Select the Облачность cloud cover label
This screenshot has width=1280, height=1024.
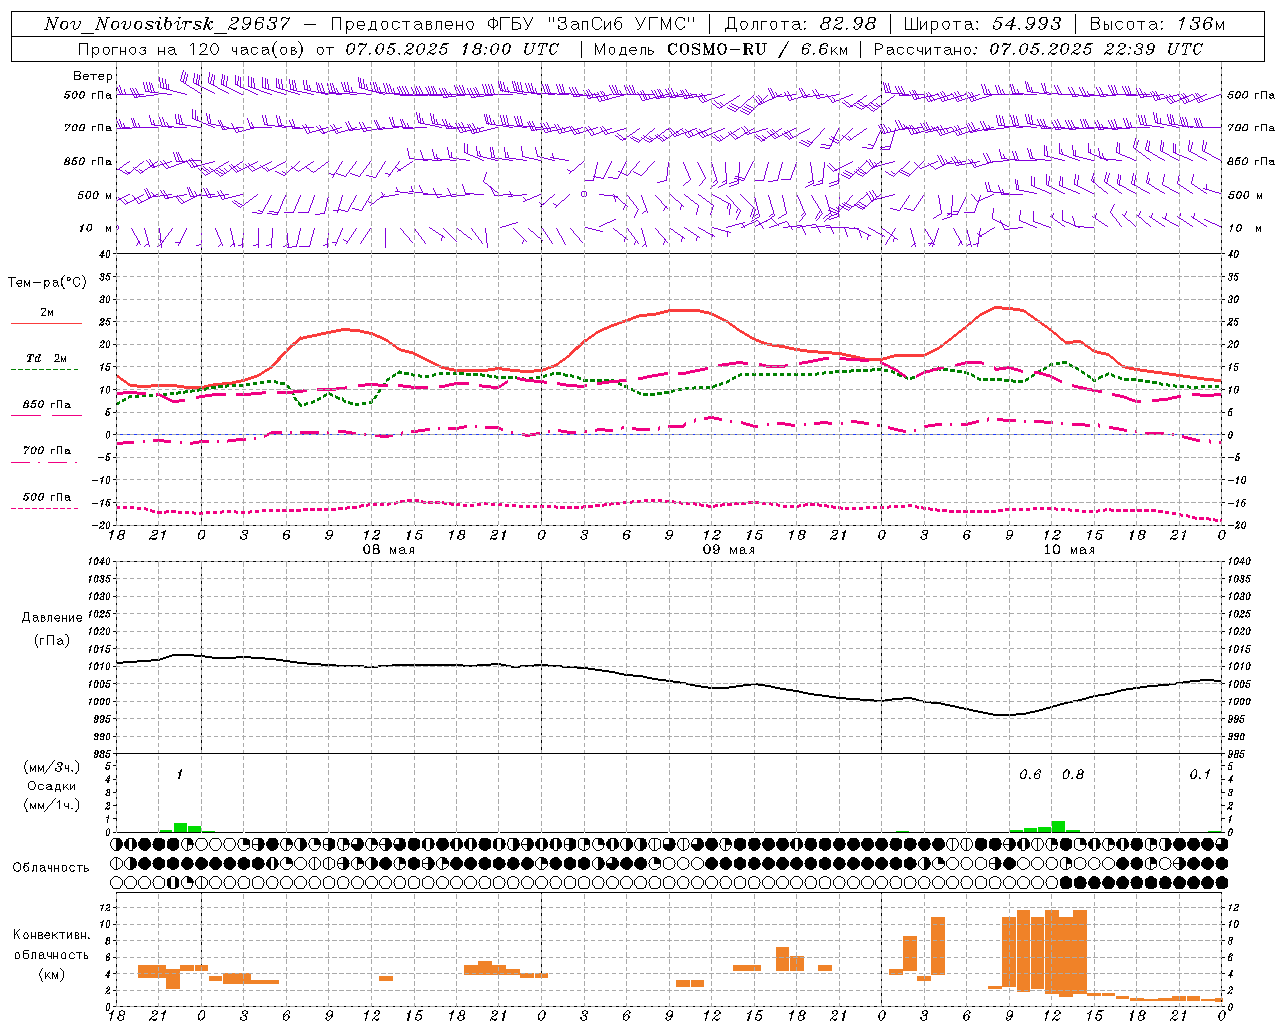pos(51,868)
